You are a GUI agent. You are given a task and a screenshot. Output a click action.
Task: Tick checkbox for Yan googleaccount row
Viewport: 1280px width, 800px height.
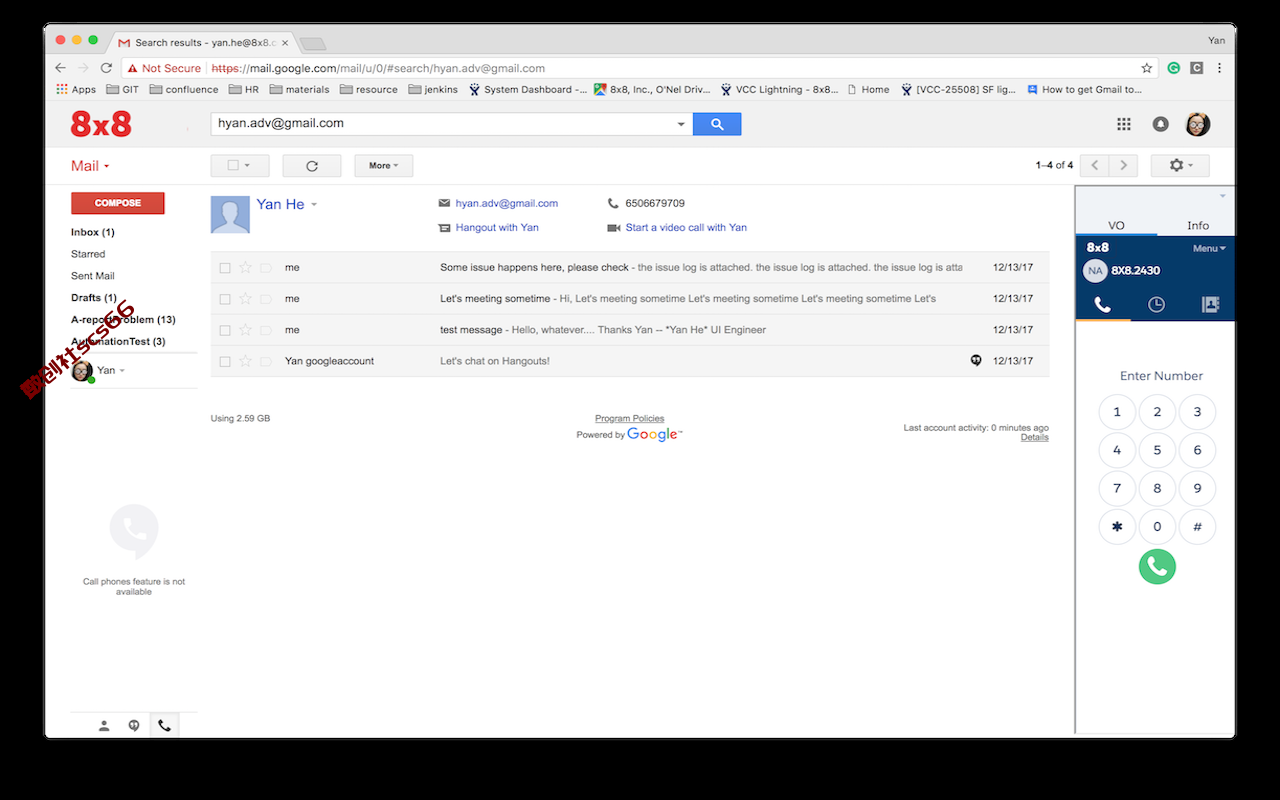pyautogui.click(x=225, y=361)
